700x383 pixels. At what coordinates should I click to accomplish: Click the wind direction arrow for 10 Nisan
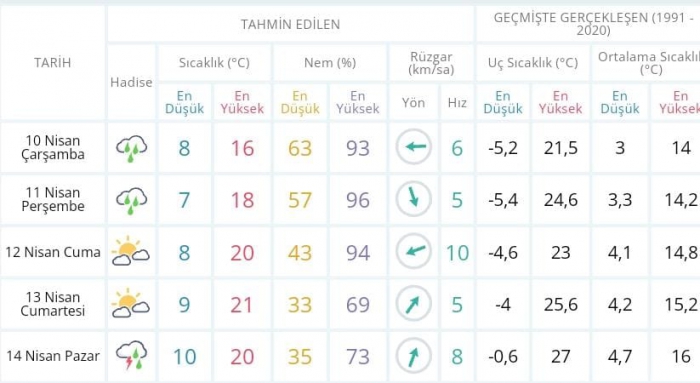[413, 147]
